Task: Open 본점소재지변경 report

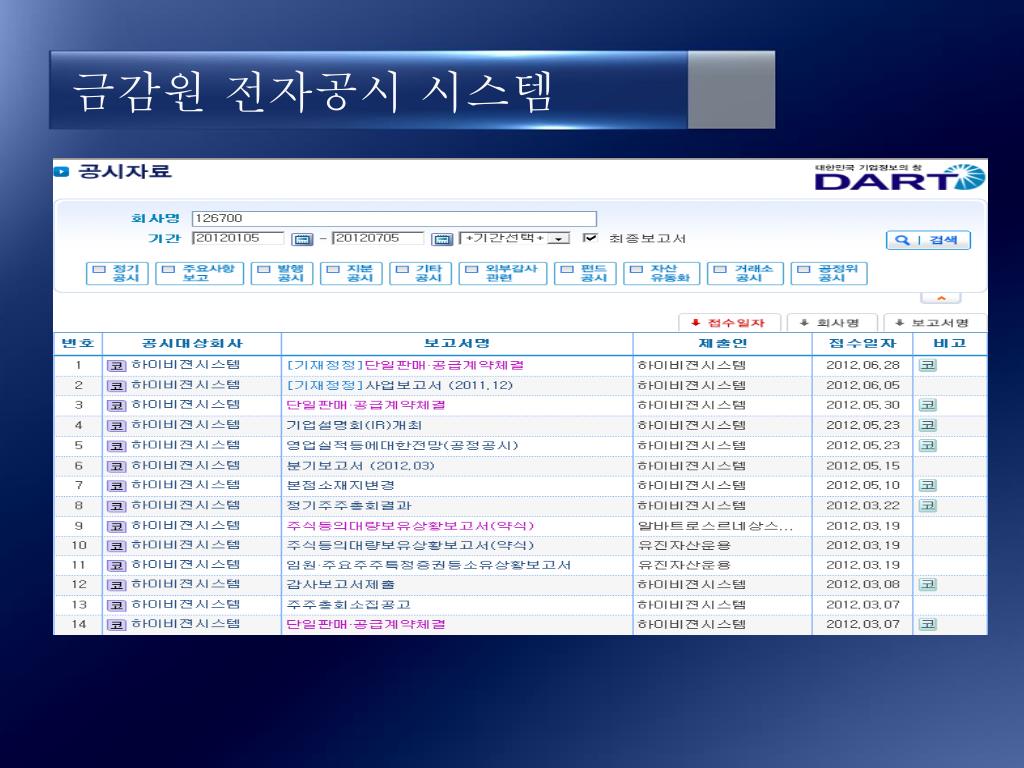Action: 340,485
